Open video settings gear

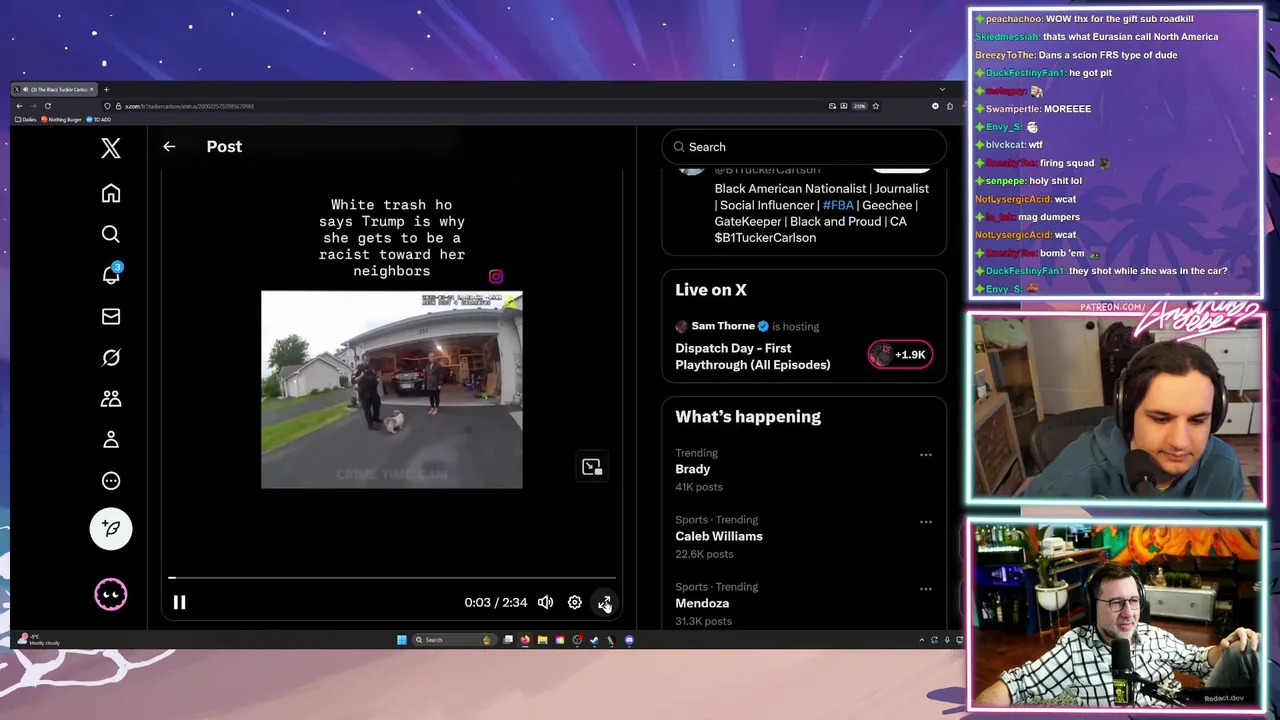point(575,602)
